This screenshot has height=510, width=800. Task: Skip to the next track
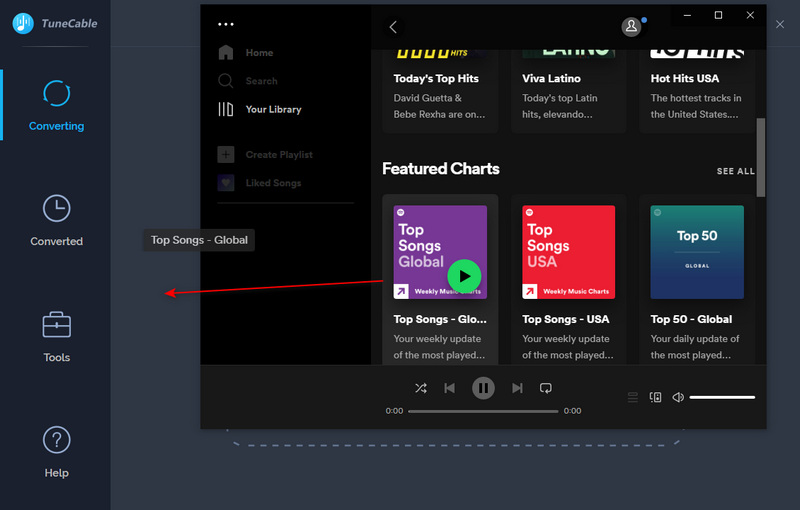(517, 388)
